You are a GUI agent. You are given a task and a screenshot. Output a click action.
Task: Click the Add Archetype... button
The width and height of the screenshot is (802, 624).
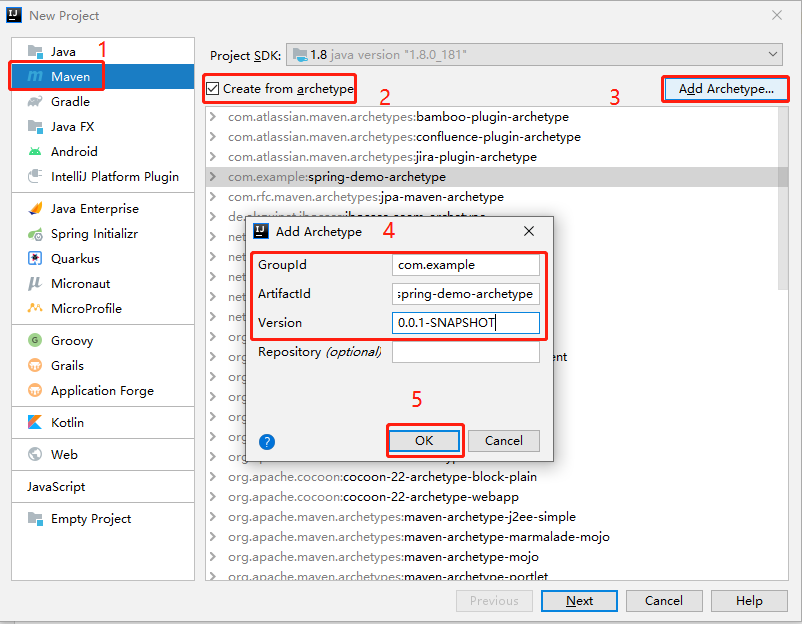pyautogui.click(x=725, y=89)
